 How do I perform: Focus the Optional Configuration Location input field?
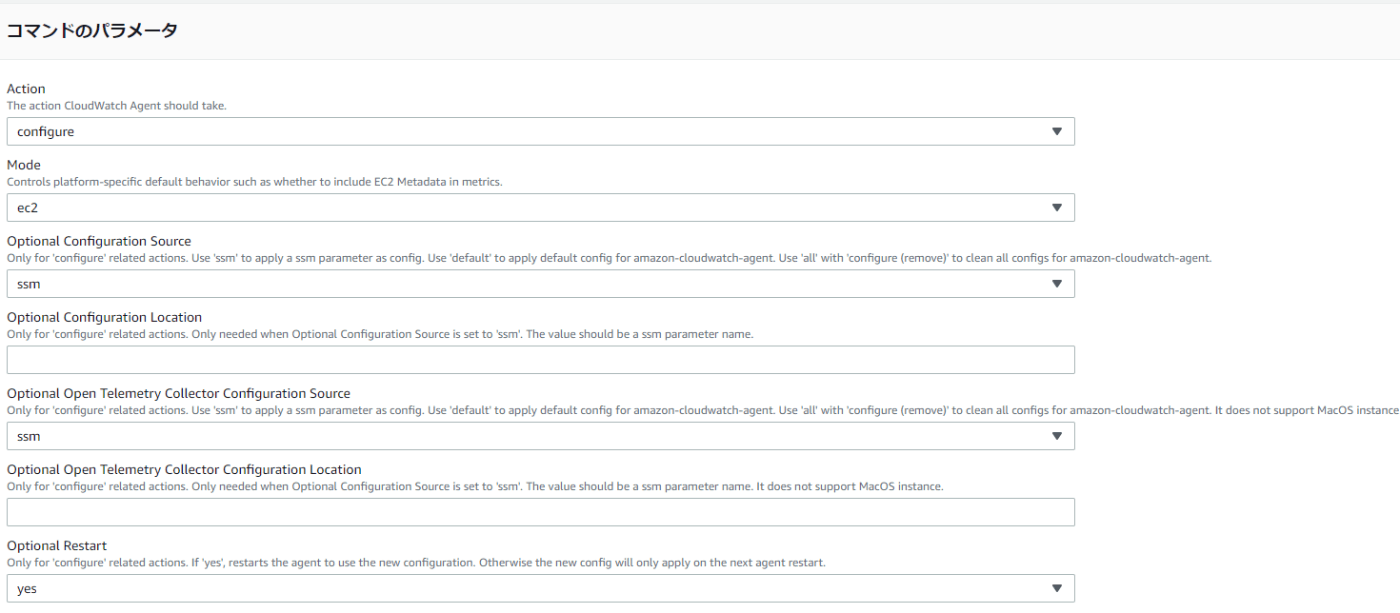click(540, 360)
